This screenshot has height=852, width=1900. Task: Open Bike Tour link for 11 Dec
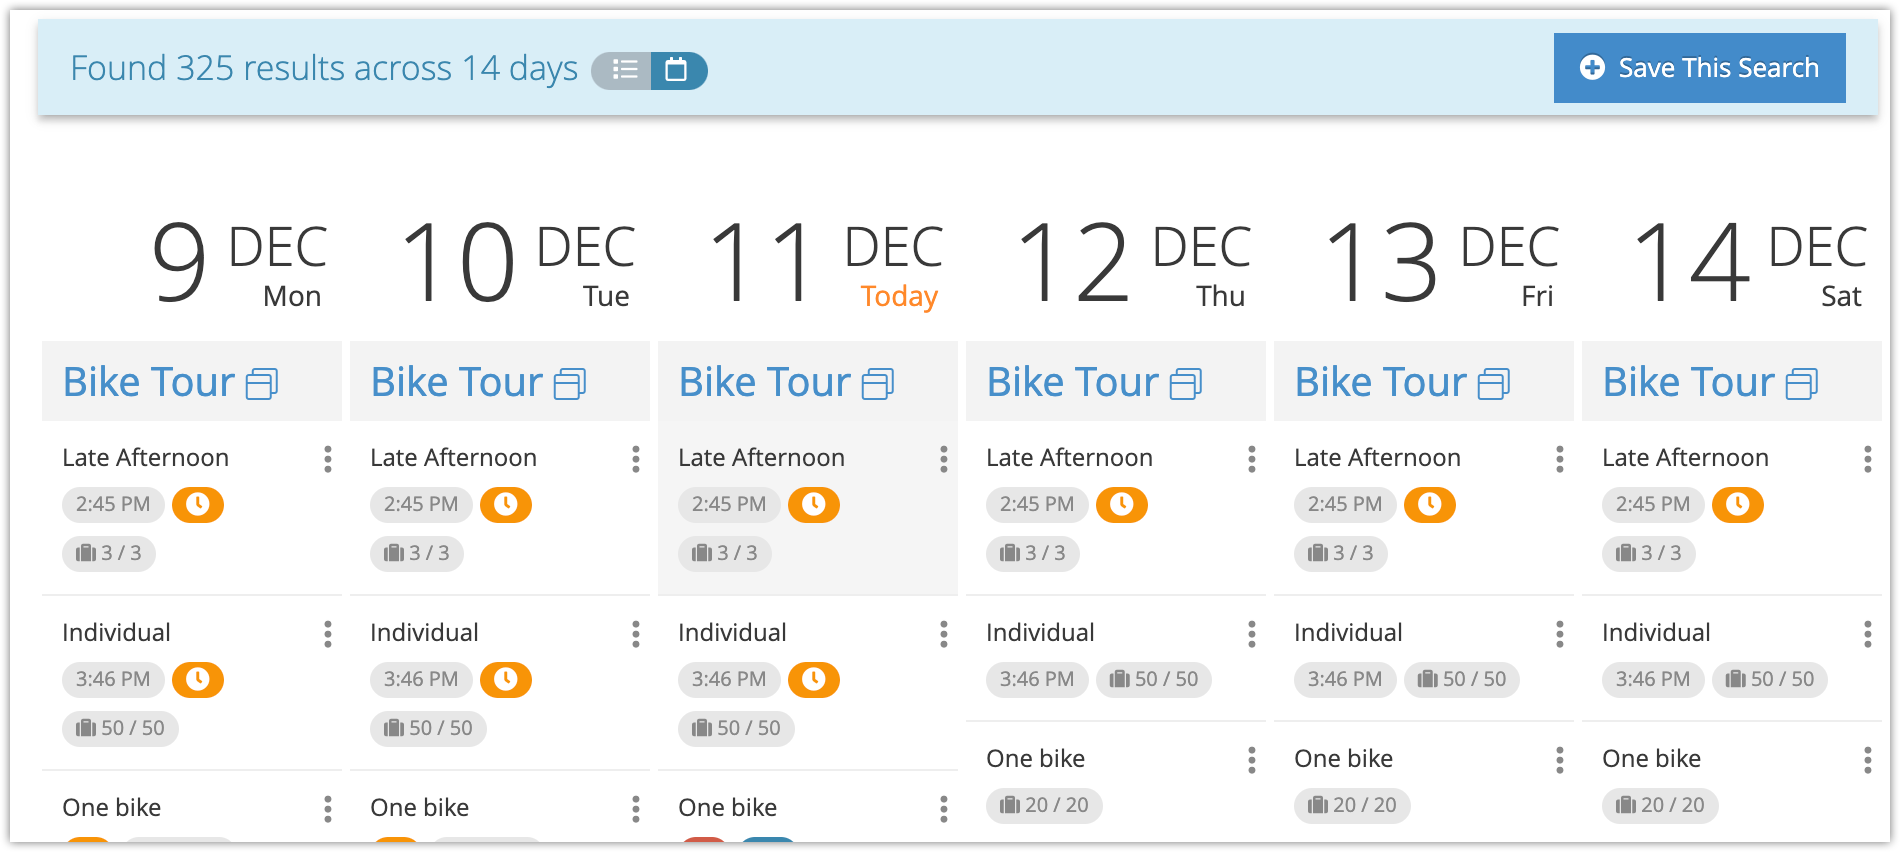pos(786,382)
